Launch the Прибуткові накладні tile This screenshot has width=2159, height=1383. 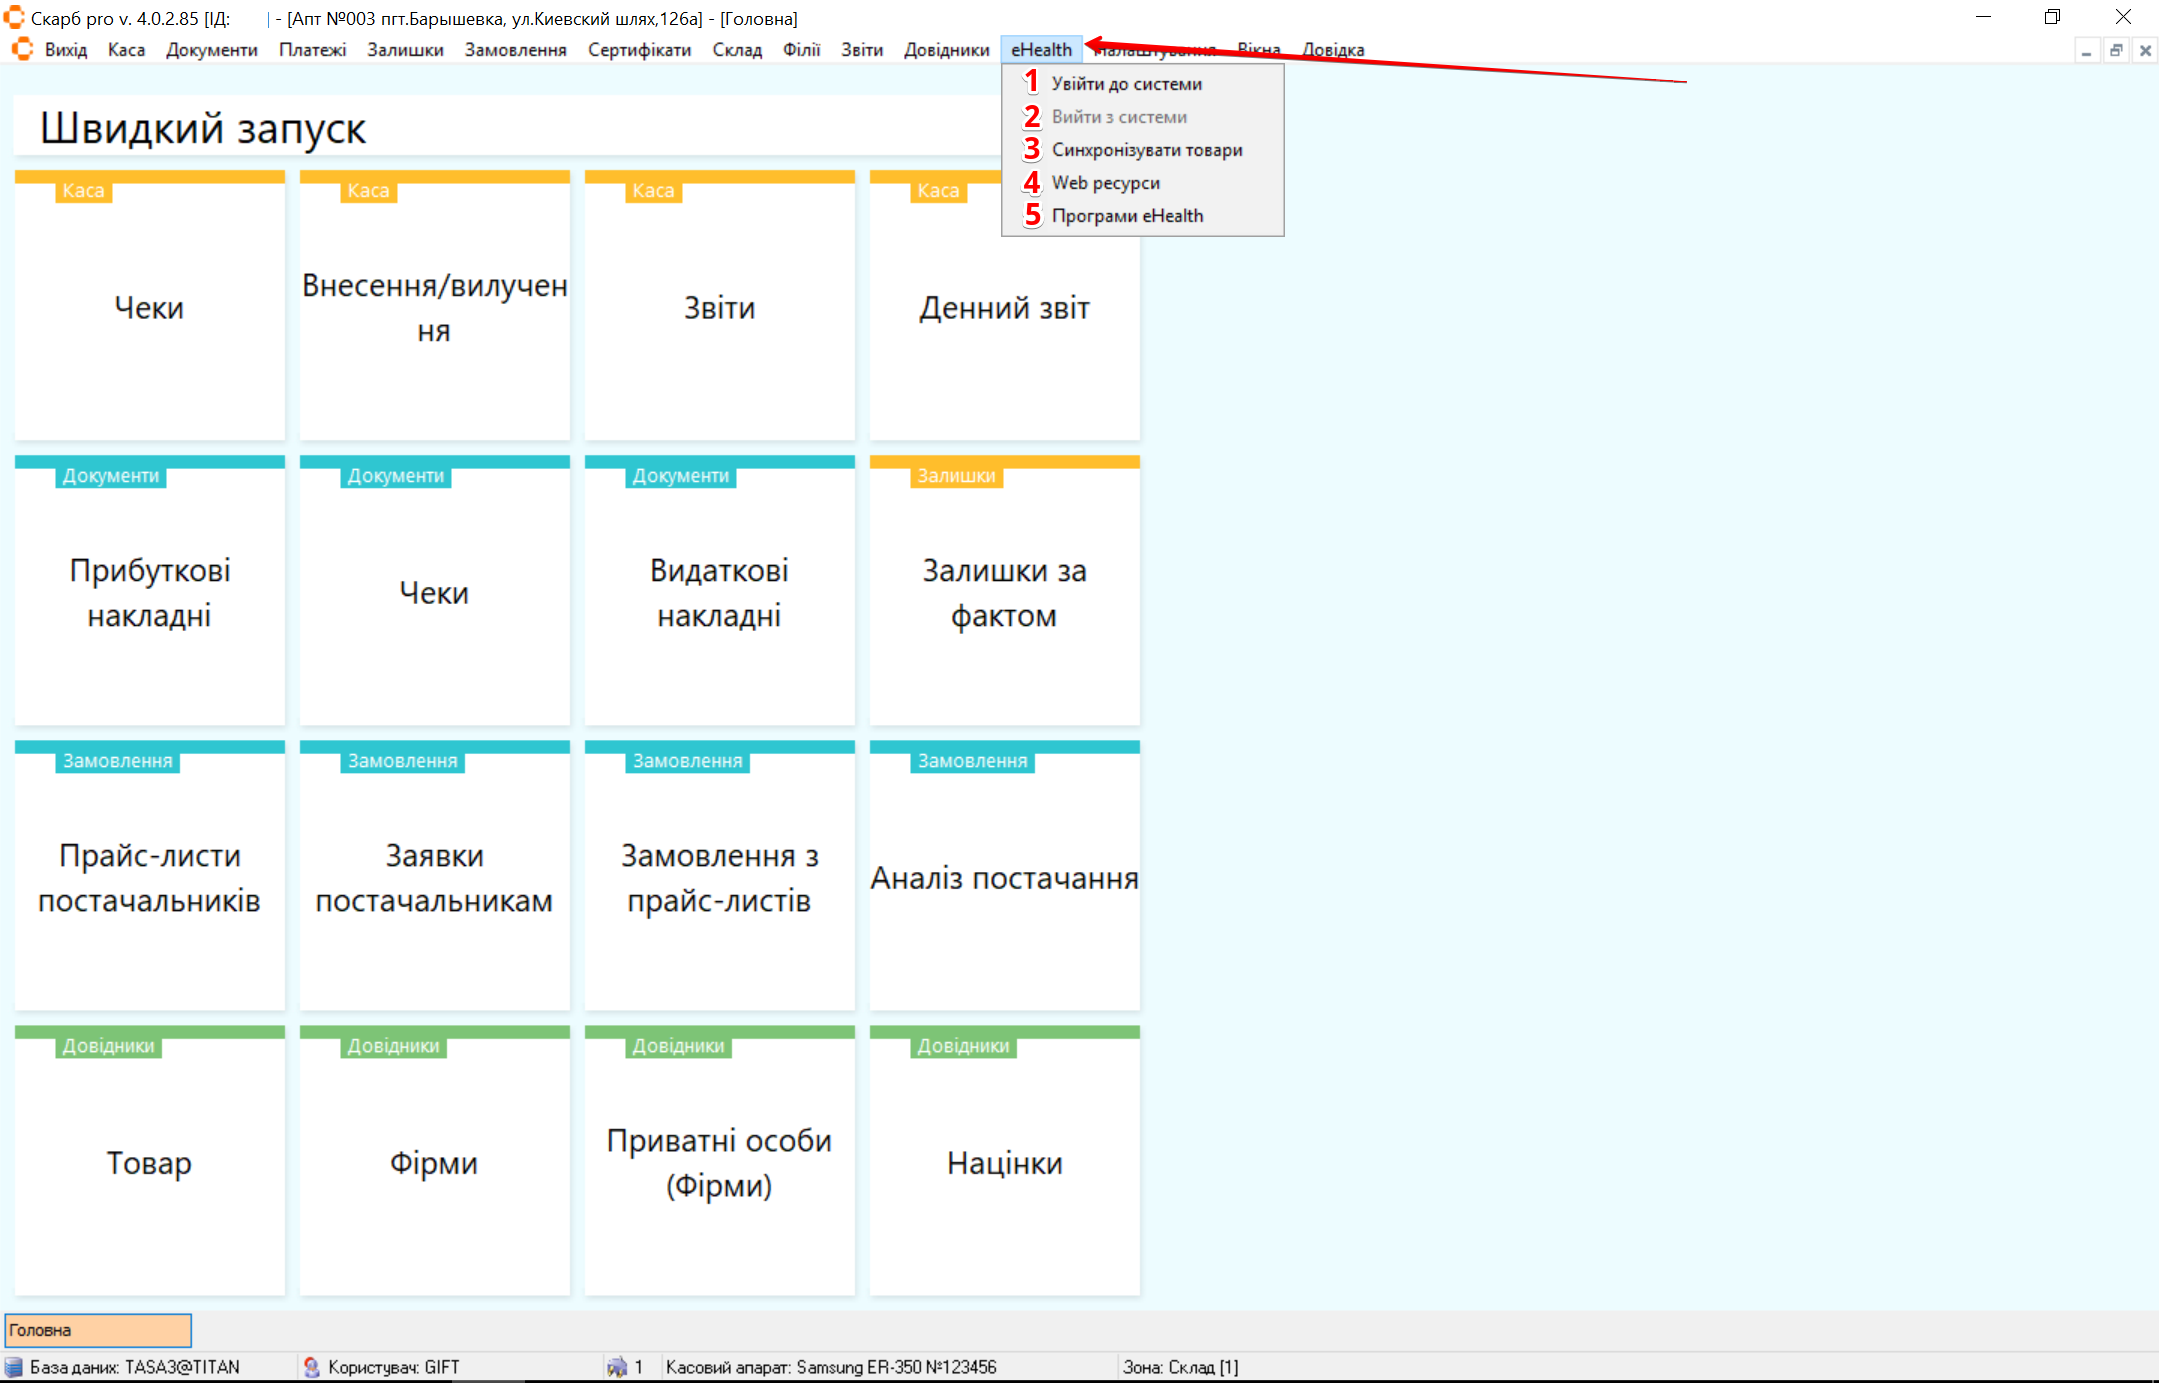[150, 592]
